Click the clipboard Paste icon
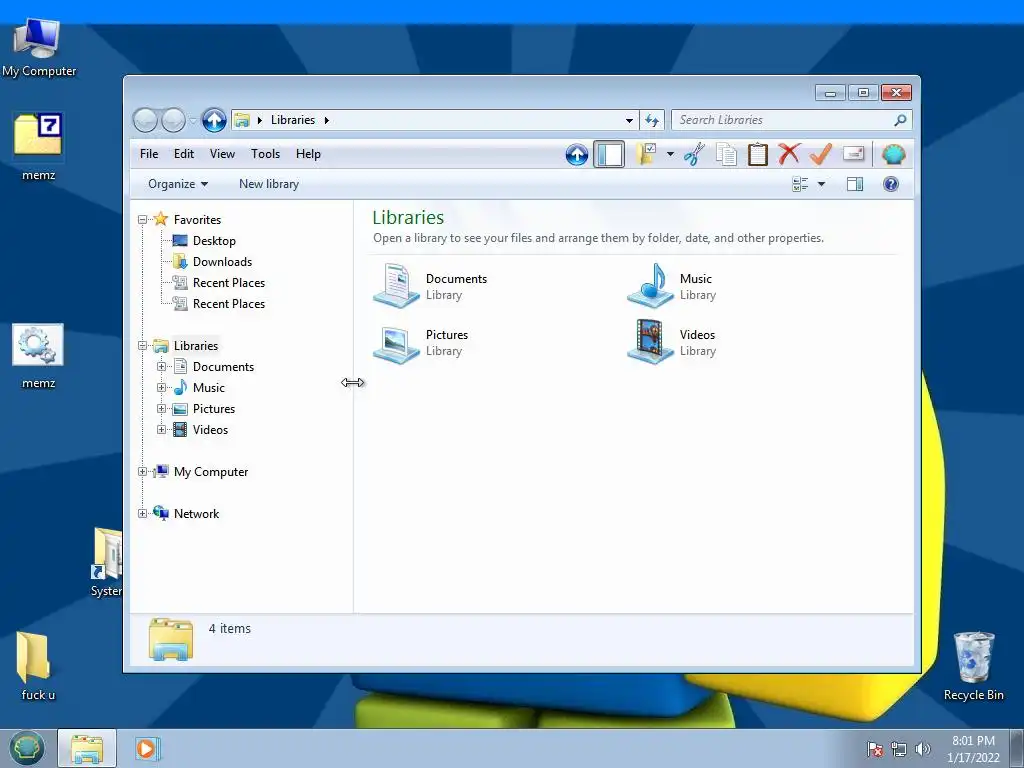The width and height of the screenshot is (1024, 768). coord(758,155)
